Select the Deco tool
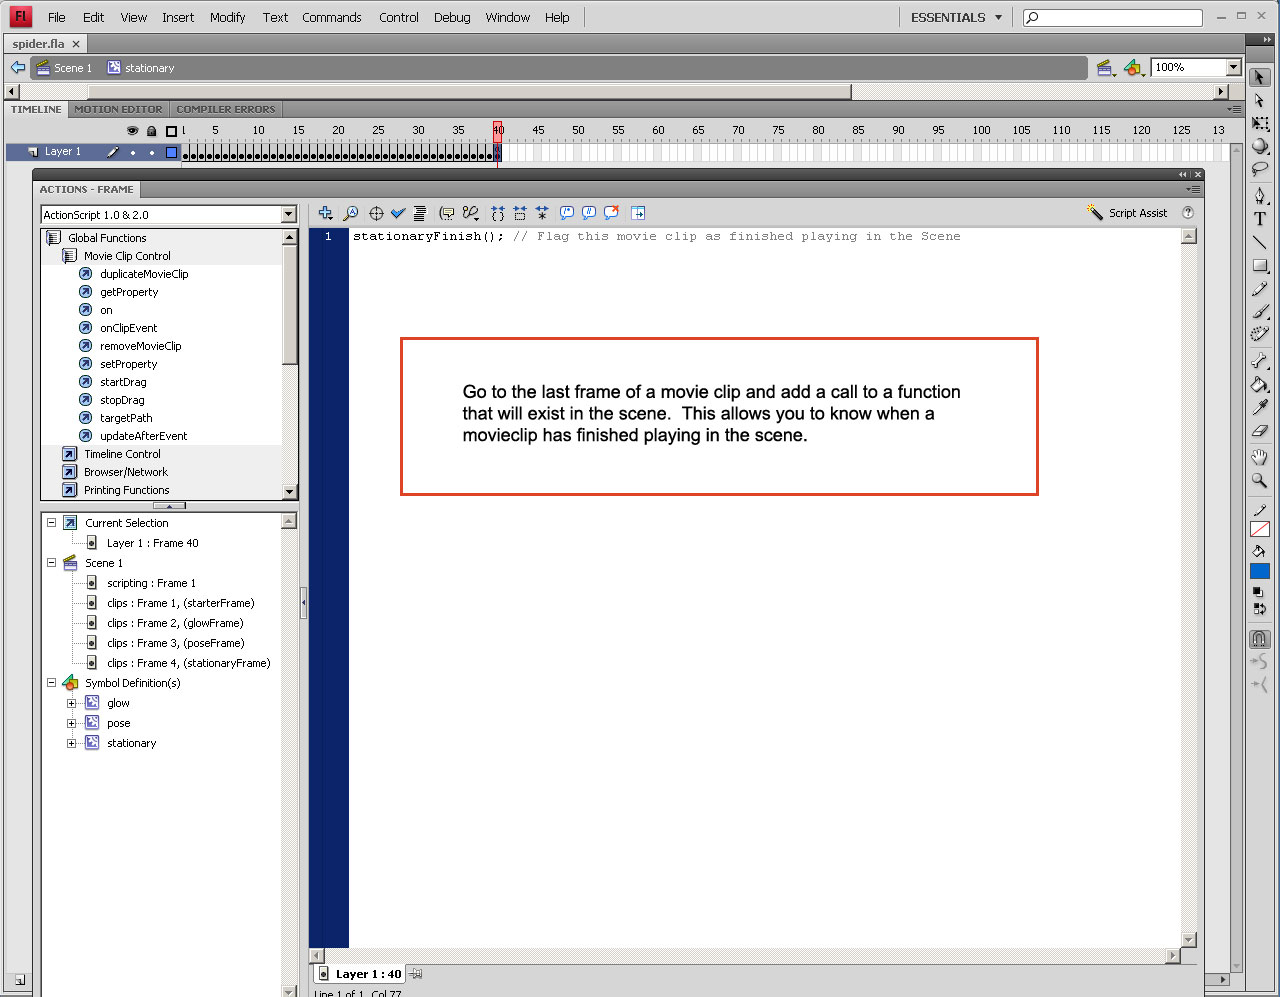The width and height of the screenshot is (1280, 997). pyautogui.click(x=1259, y=335)
